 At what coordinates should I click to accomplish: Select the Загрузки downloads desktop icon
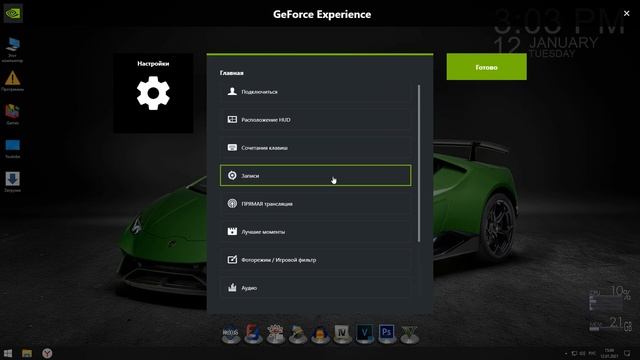12,182
